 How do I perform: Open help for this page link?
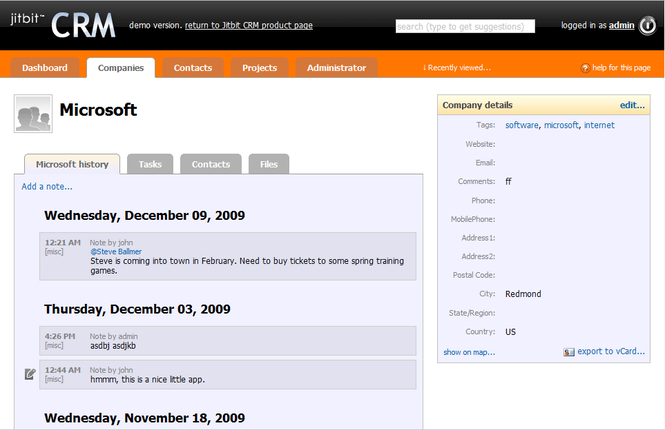[621, 68]
